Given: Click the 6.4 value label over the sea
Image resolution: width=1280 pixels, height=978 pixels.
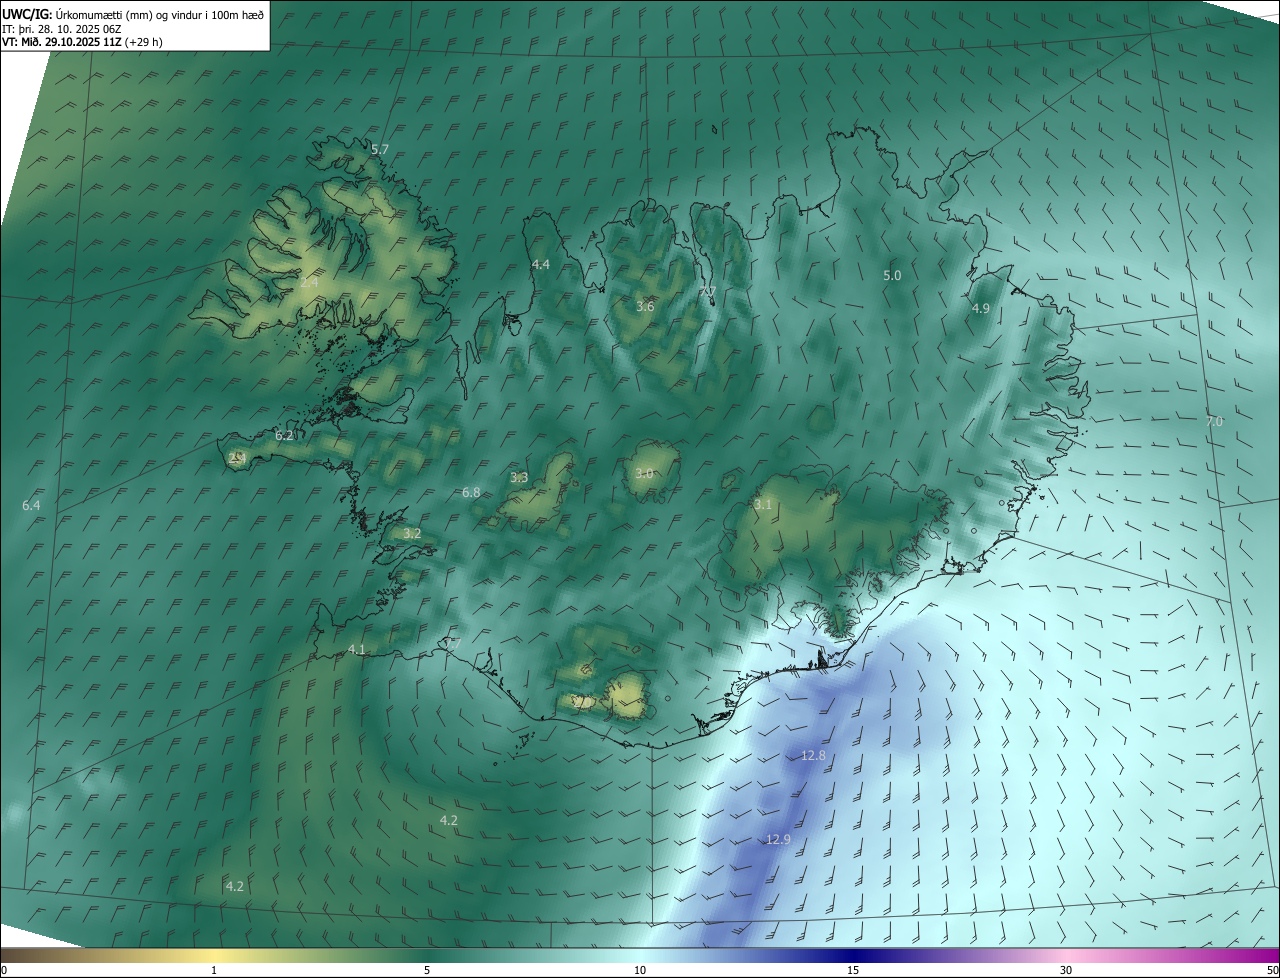Looking at the screenshot, I should [31, 506].
